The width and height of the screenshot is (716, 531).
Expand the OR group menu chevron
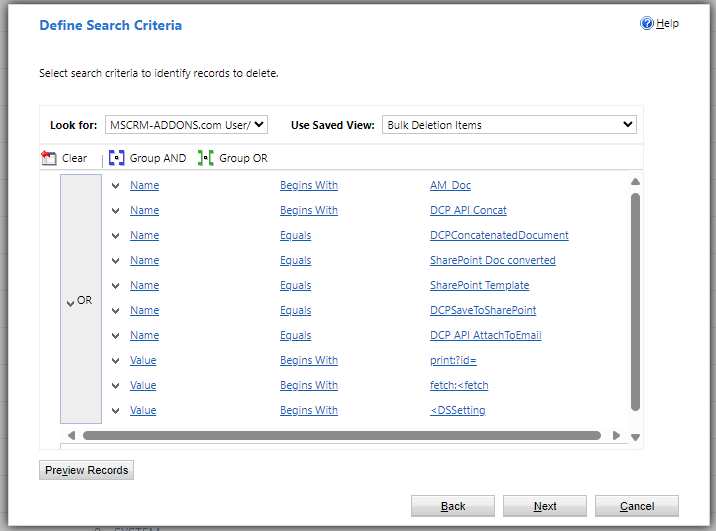70,303
